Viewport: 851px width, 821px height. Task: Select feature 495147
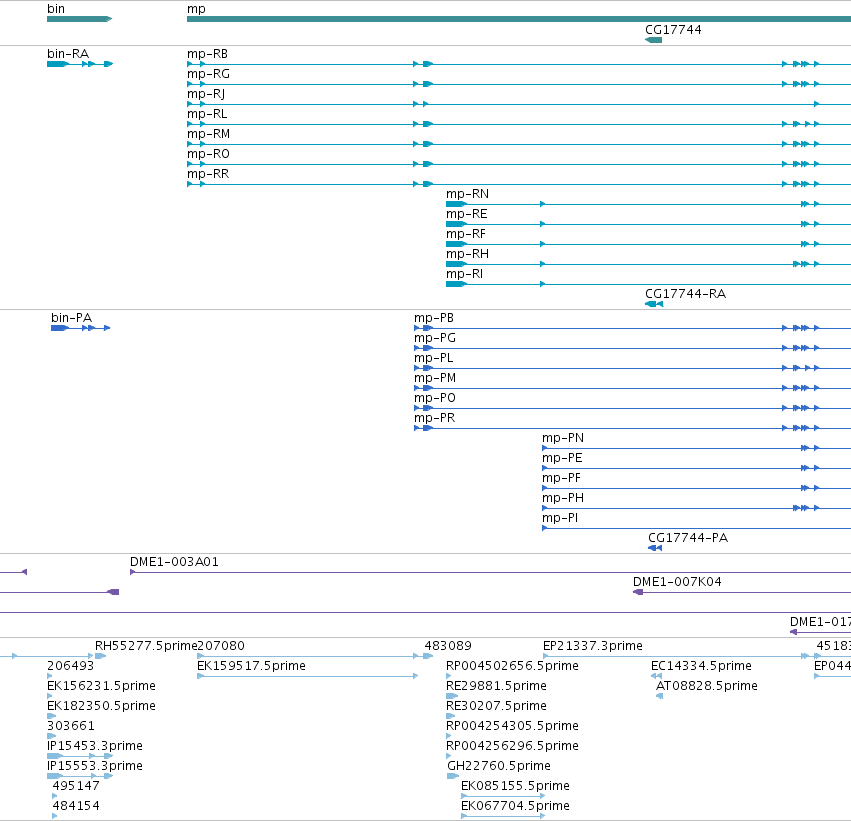tap(76, 787)
